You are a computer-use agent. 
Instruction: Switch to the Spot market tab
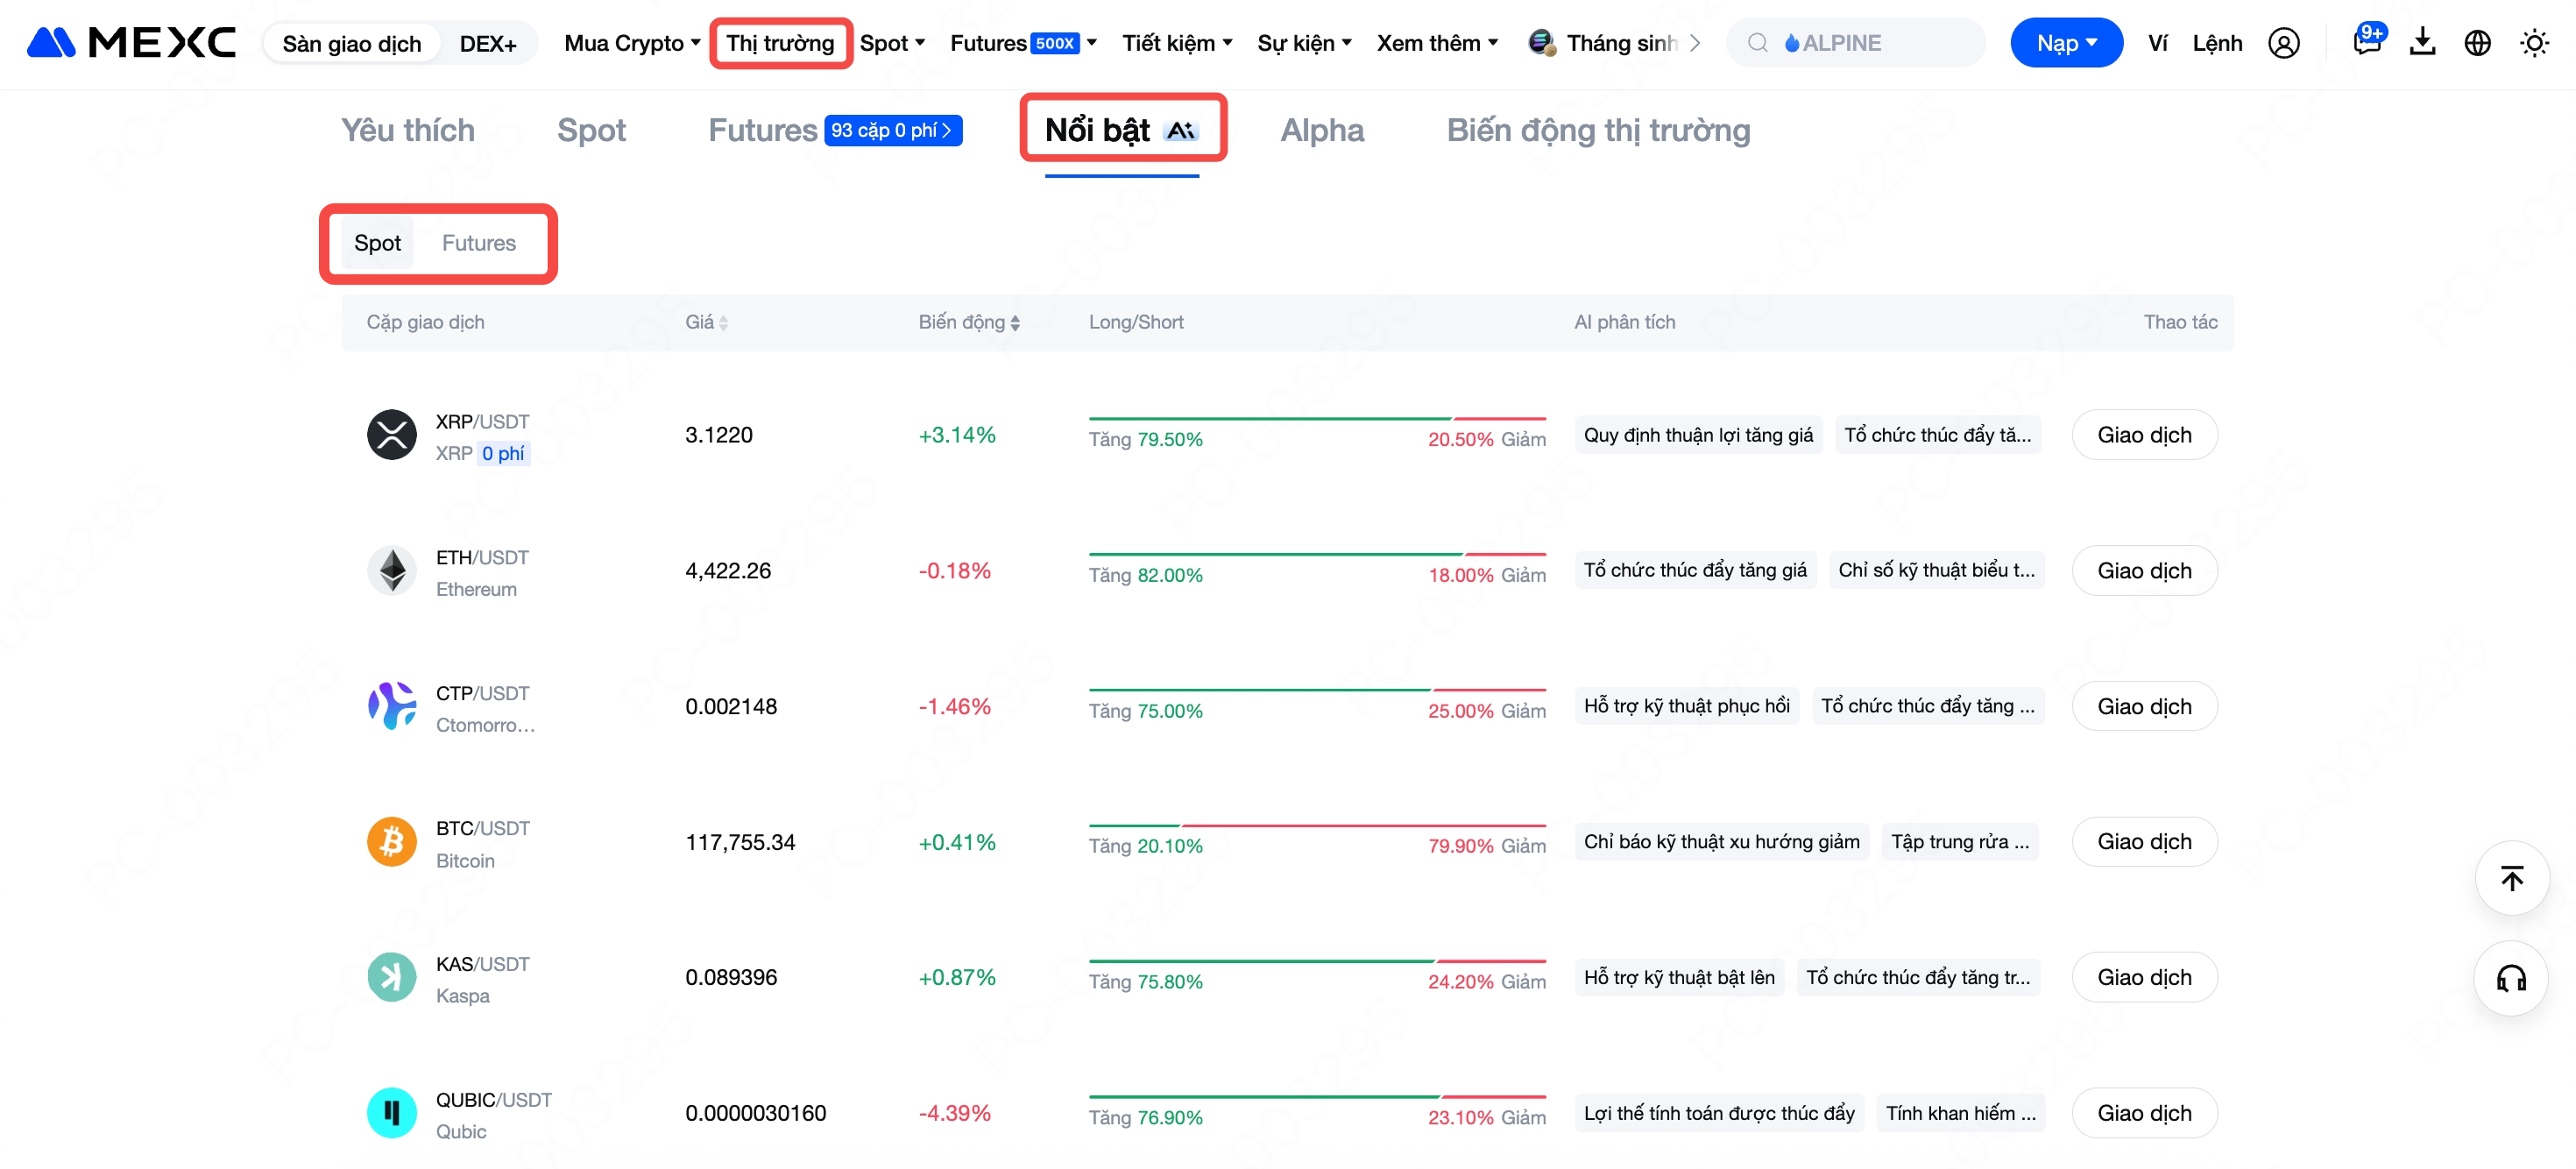tap(591, 131)
